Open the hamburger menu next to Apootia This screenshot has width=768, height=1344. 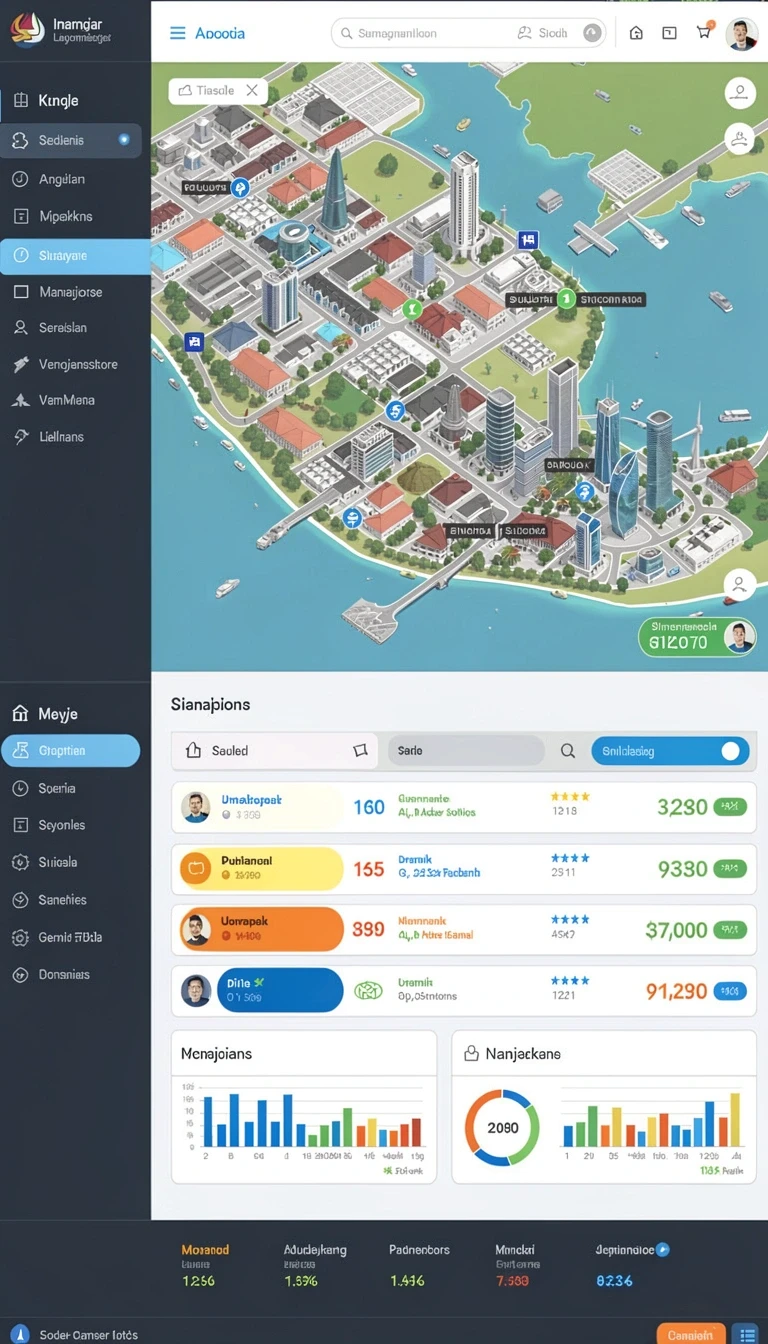click(x=178, y=33)
